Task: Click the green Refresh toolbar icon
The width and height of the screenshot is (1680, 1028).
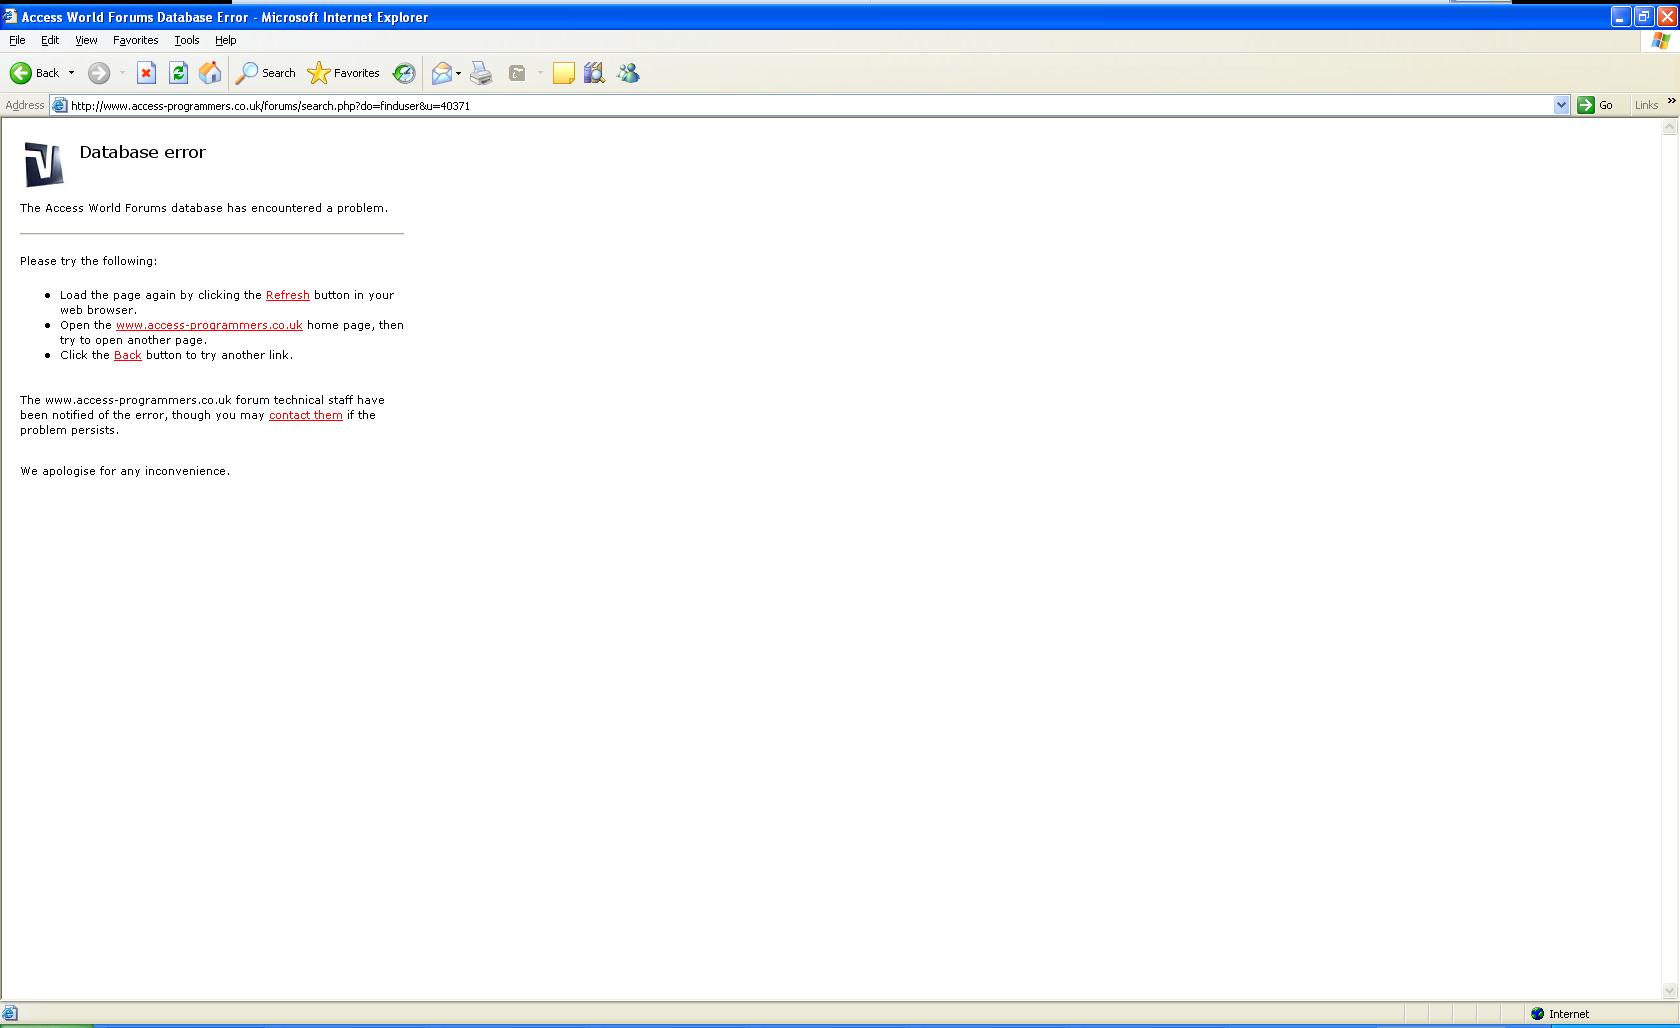Action: pyautogui.click(x=178, y=73)
